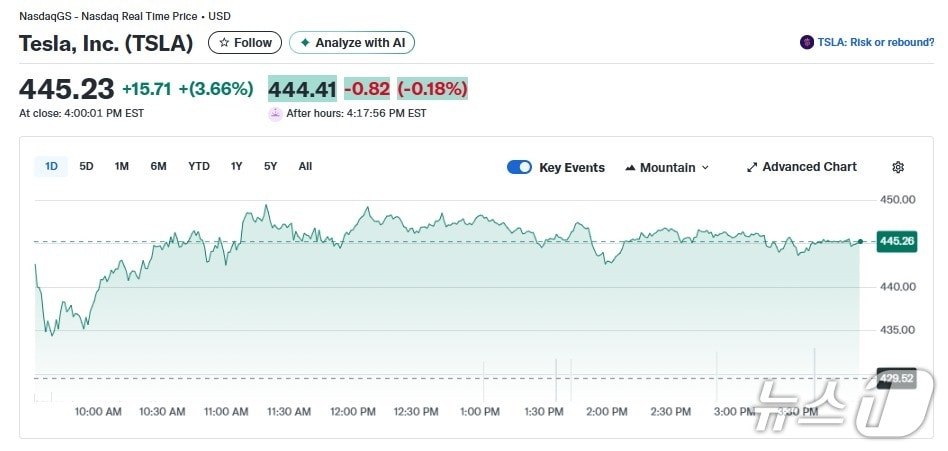Image resolution: width=948 pixels, height=451 pixels.
Task: Select the 1Y time range
Action: coord(236,166)
